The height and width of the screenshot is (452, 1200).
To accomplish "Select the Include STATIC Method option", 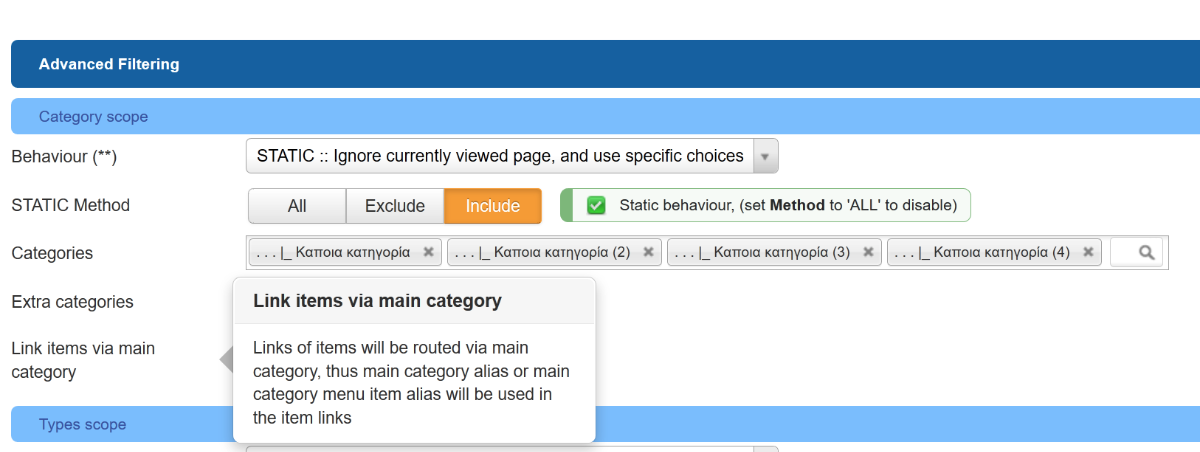I will 493,206.
